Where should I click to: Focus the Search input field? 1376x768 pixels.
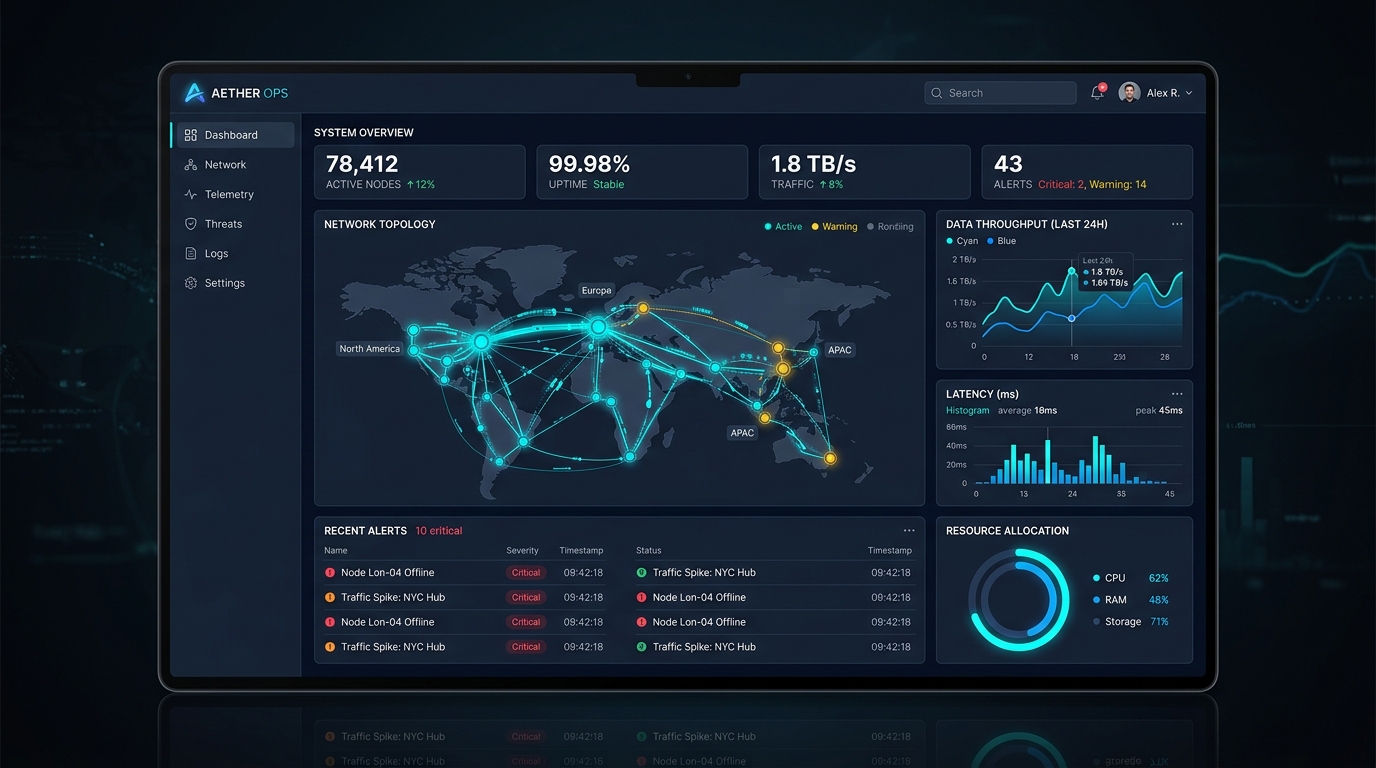[1000, 93]
